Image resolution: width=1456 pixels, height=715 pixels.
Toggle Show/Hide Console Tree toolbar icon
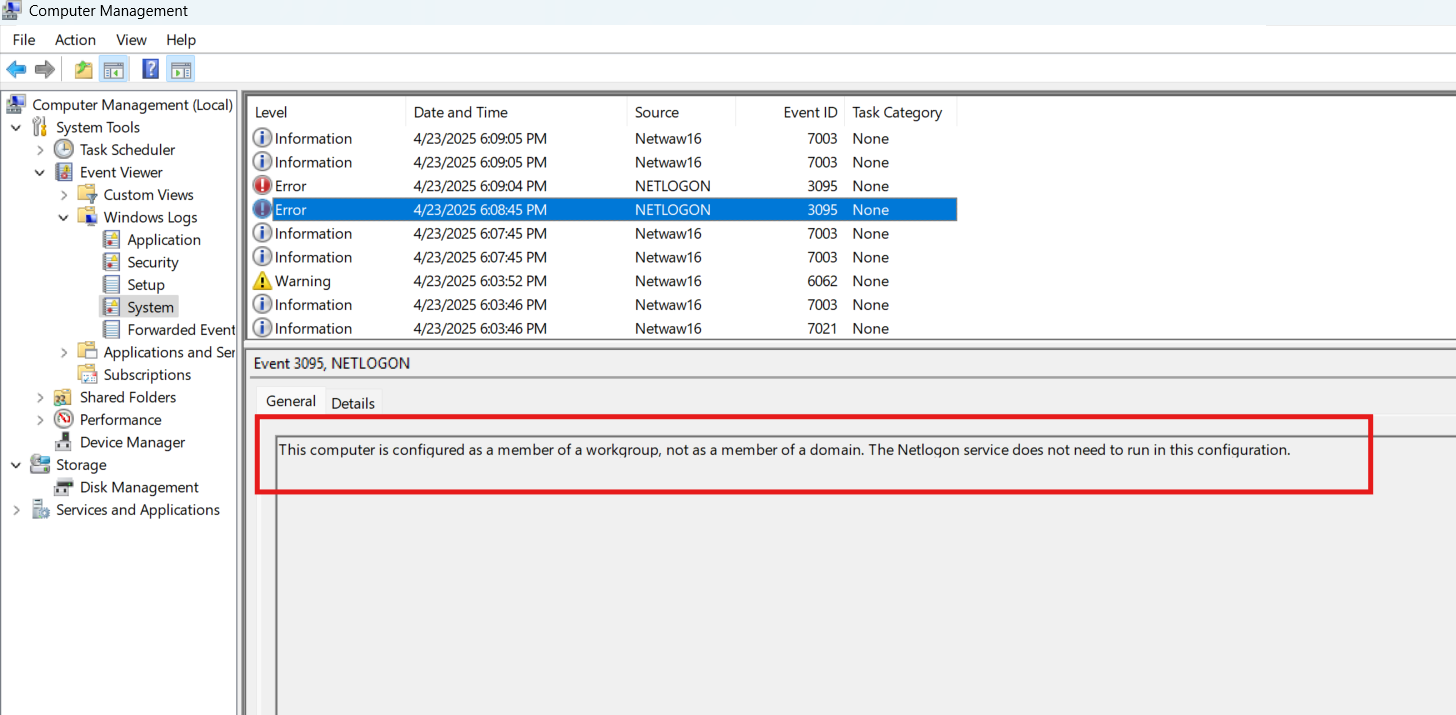click(x=113, y=69)
